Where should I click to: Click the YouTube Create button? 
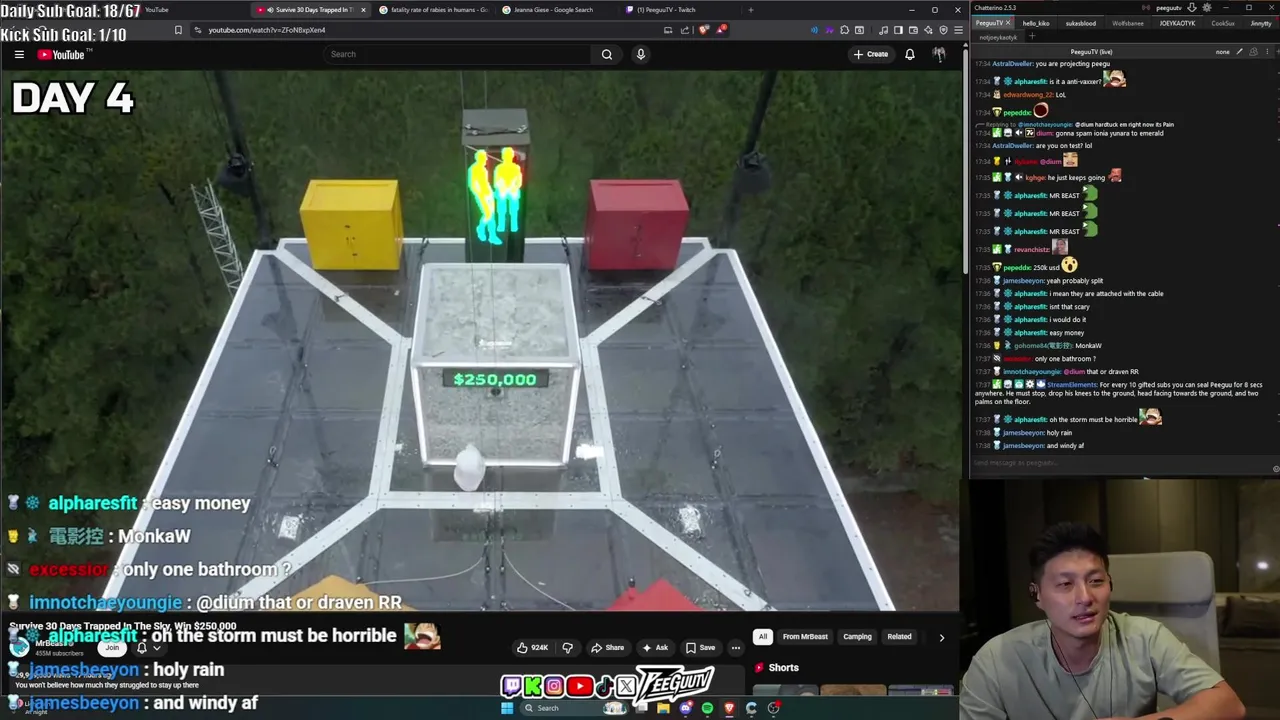[x=871, y=54]
